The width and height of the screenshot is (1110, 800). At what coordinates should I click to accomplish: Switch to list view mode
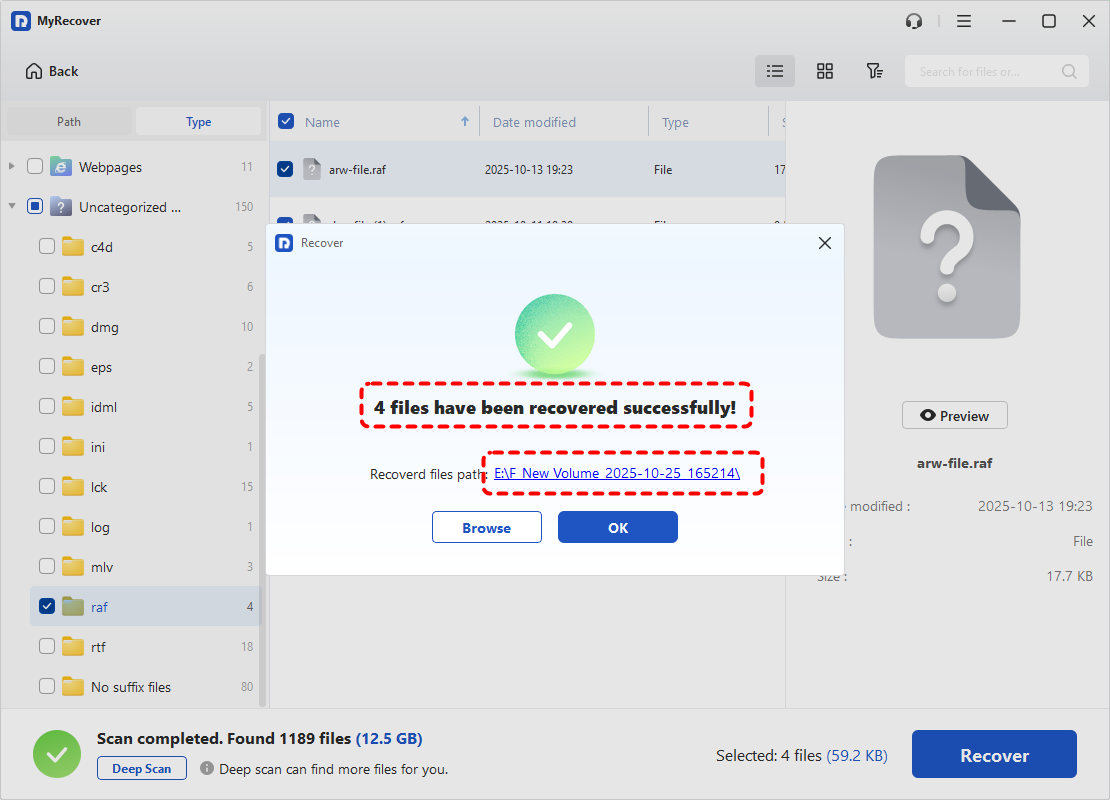(774, 71)
